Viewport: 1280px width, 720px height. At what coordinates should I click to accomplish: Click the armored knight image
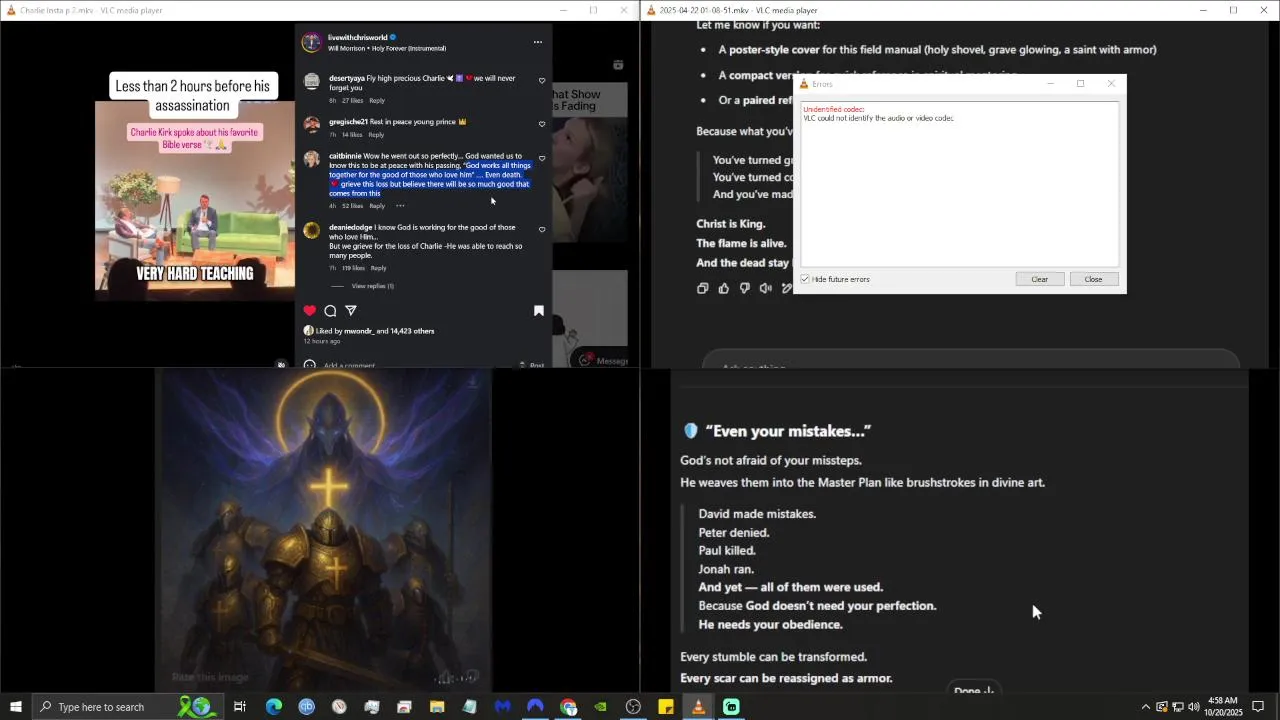323,530
